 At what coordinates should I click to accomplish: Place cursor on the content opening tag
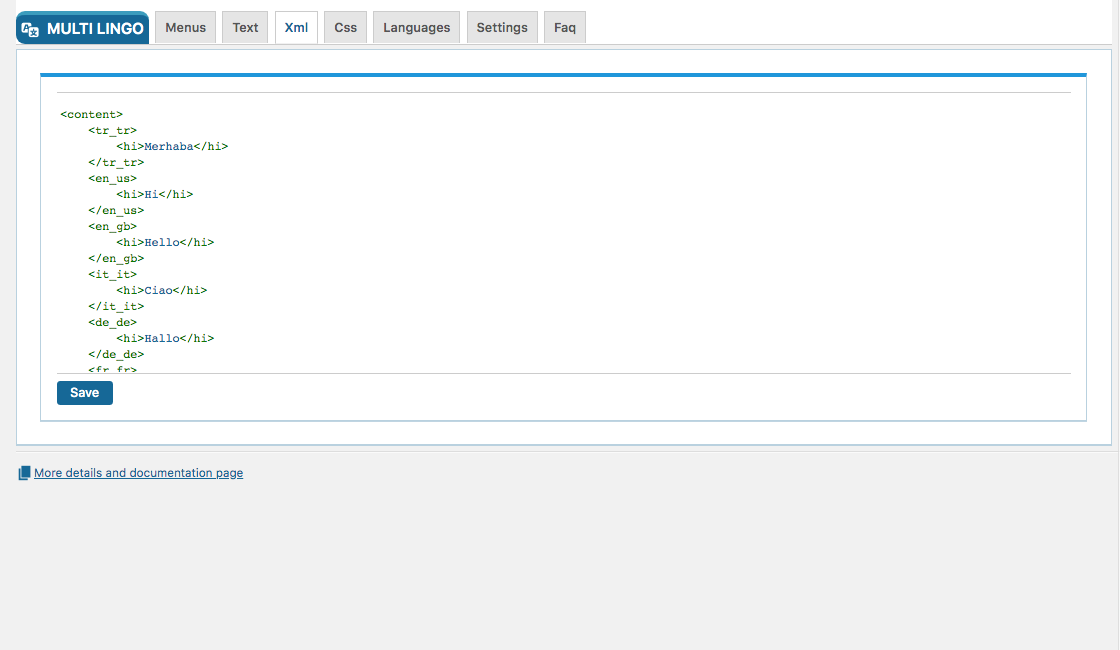[91, 114]
